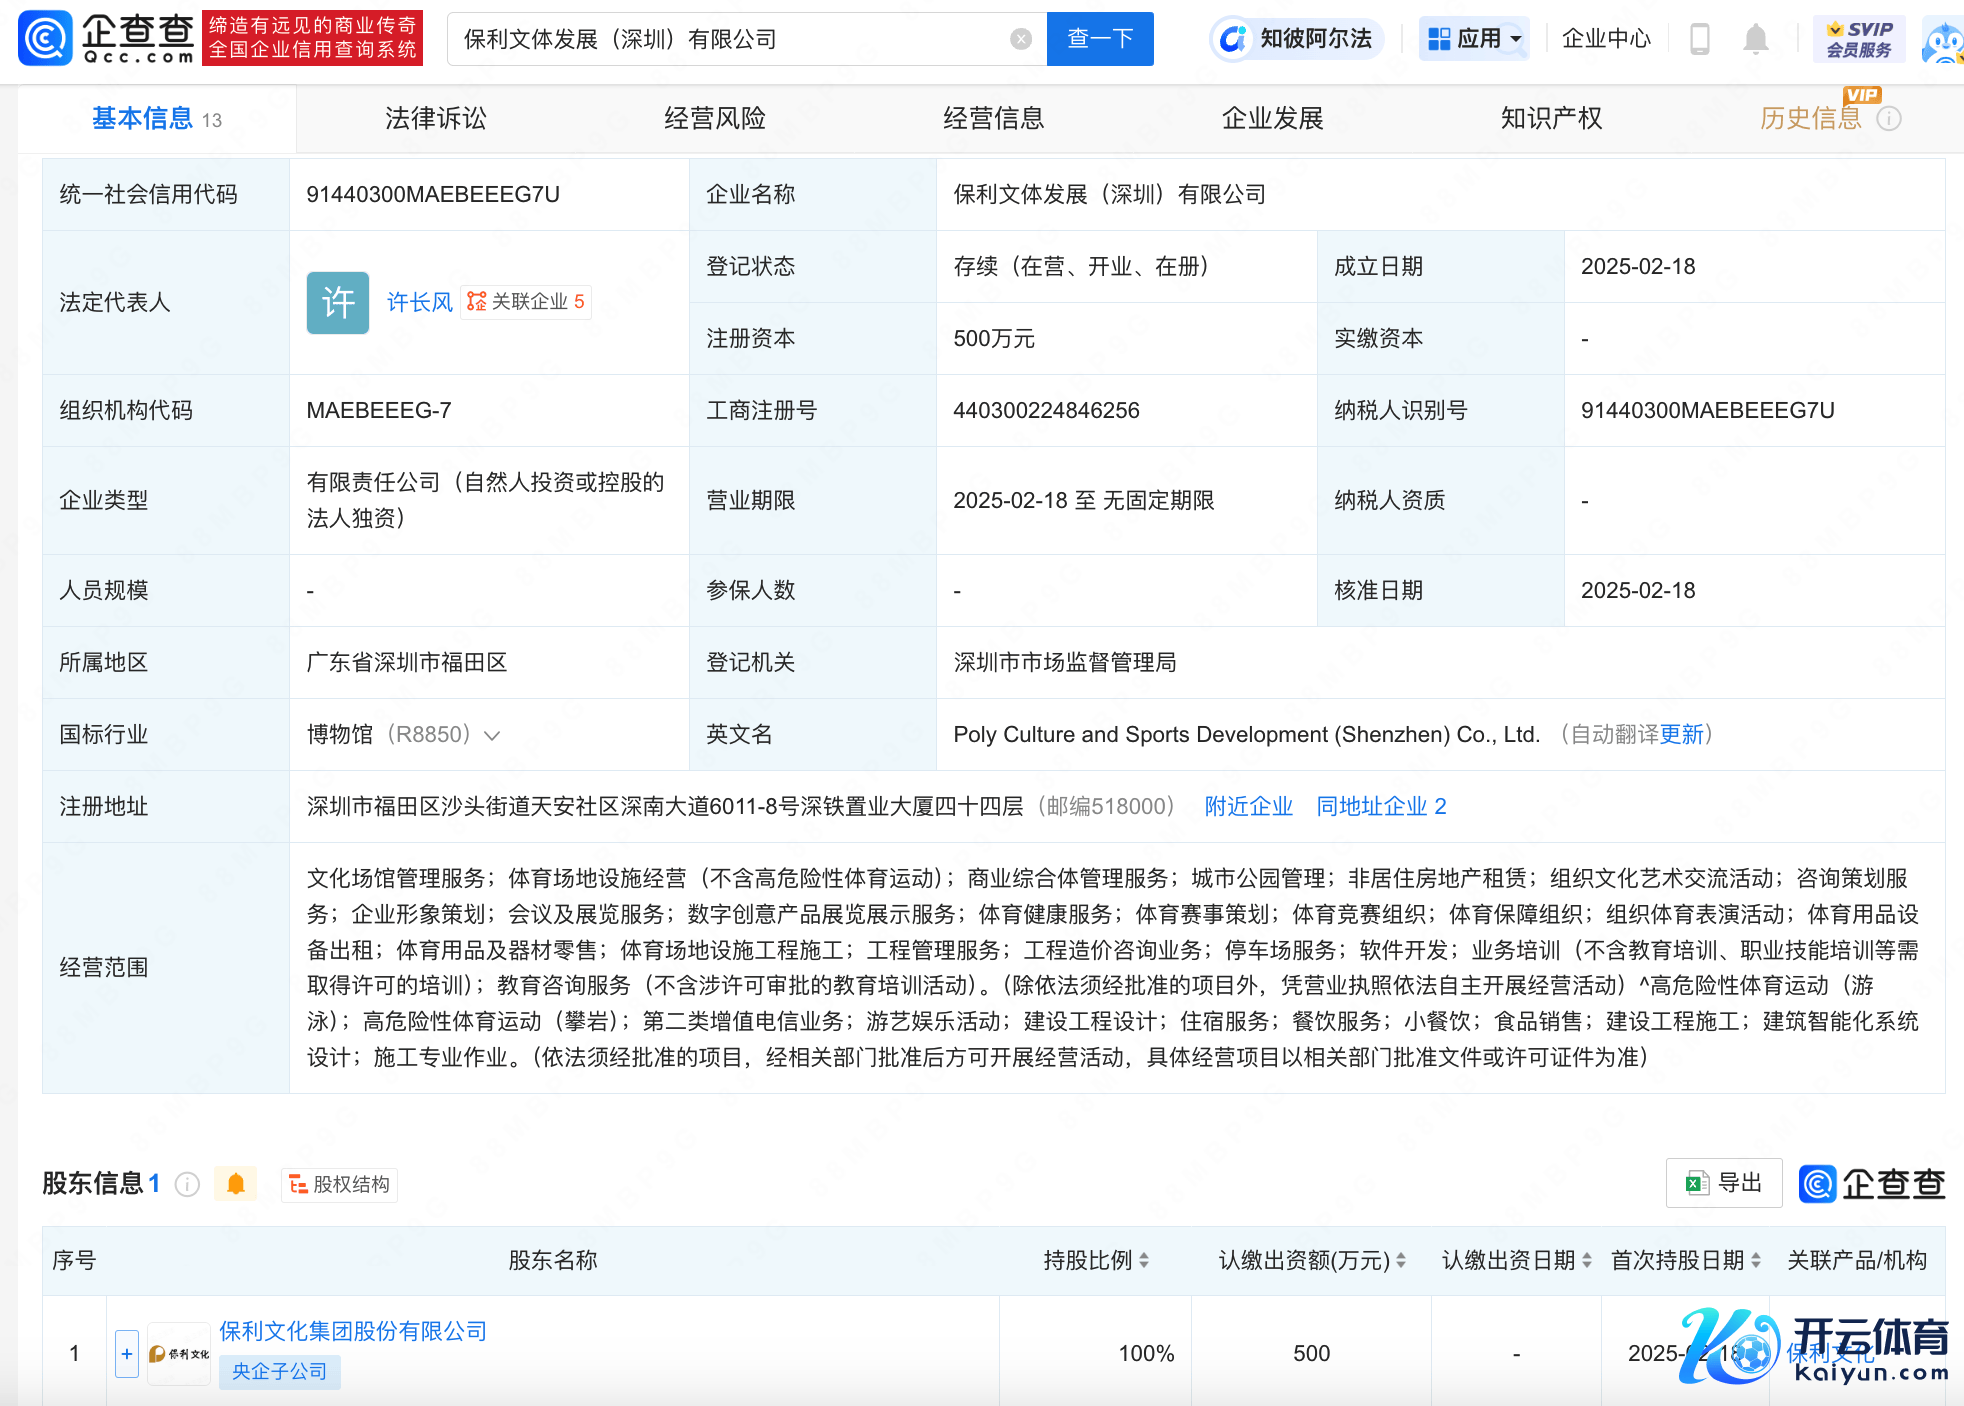Click shareholder info help icon
The width and height of the screenshot is (1964, 1406).
(187, 1184)
